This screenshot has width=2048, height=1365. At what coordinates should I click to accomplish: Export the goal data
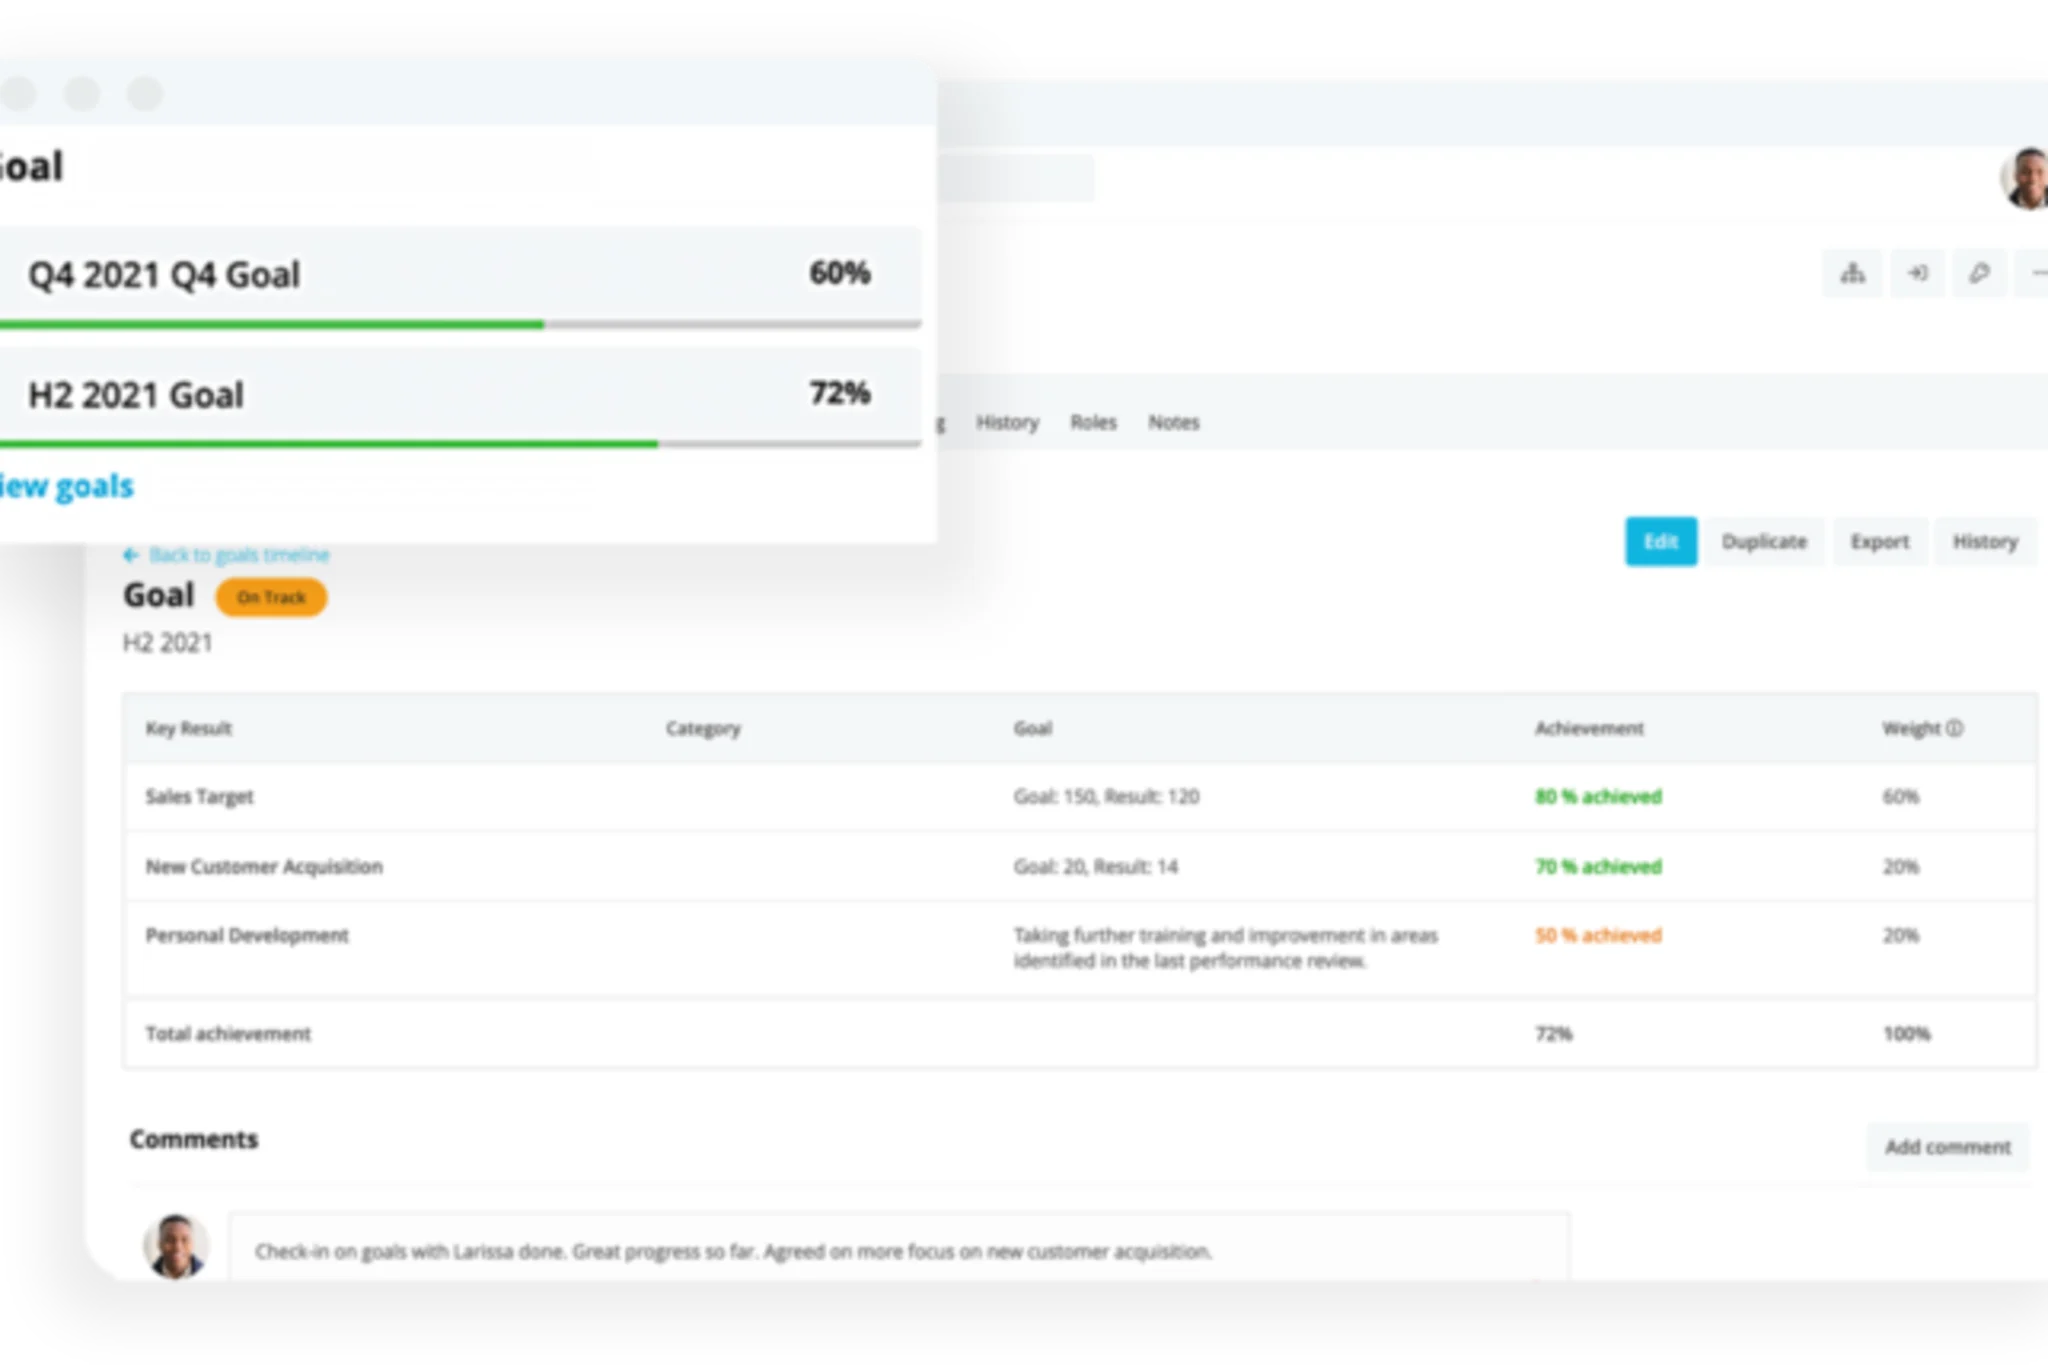(1880, 541)
